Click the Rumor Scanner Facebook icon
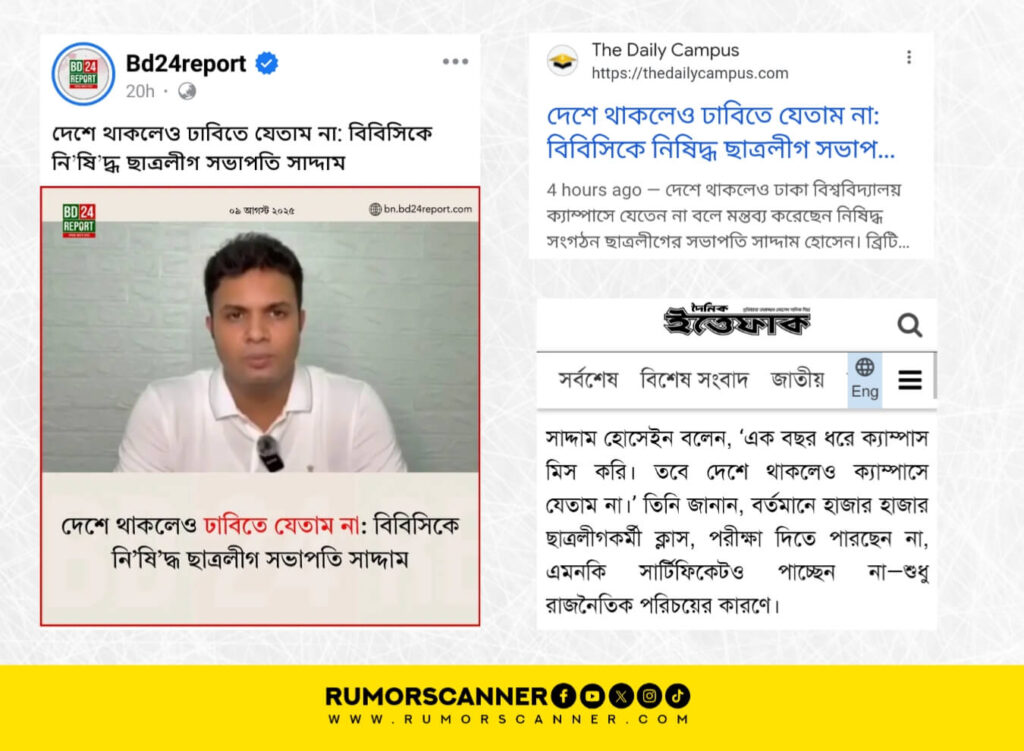Image resolution: width=1024 pixels, height=751 pixels. coord(563,696)
